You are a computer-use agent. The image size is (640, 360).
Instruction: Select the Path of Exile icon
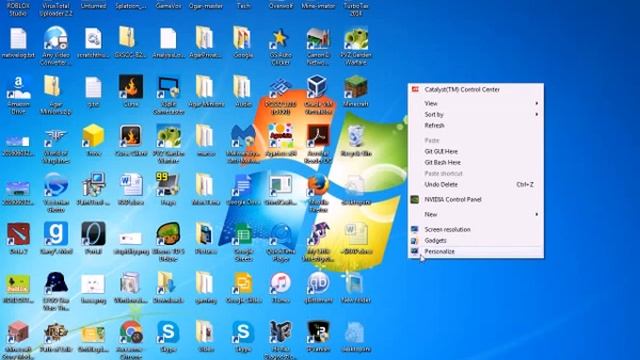56,332
